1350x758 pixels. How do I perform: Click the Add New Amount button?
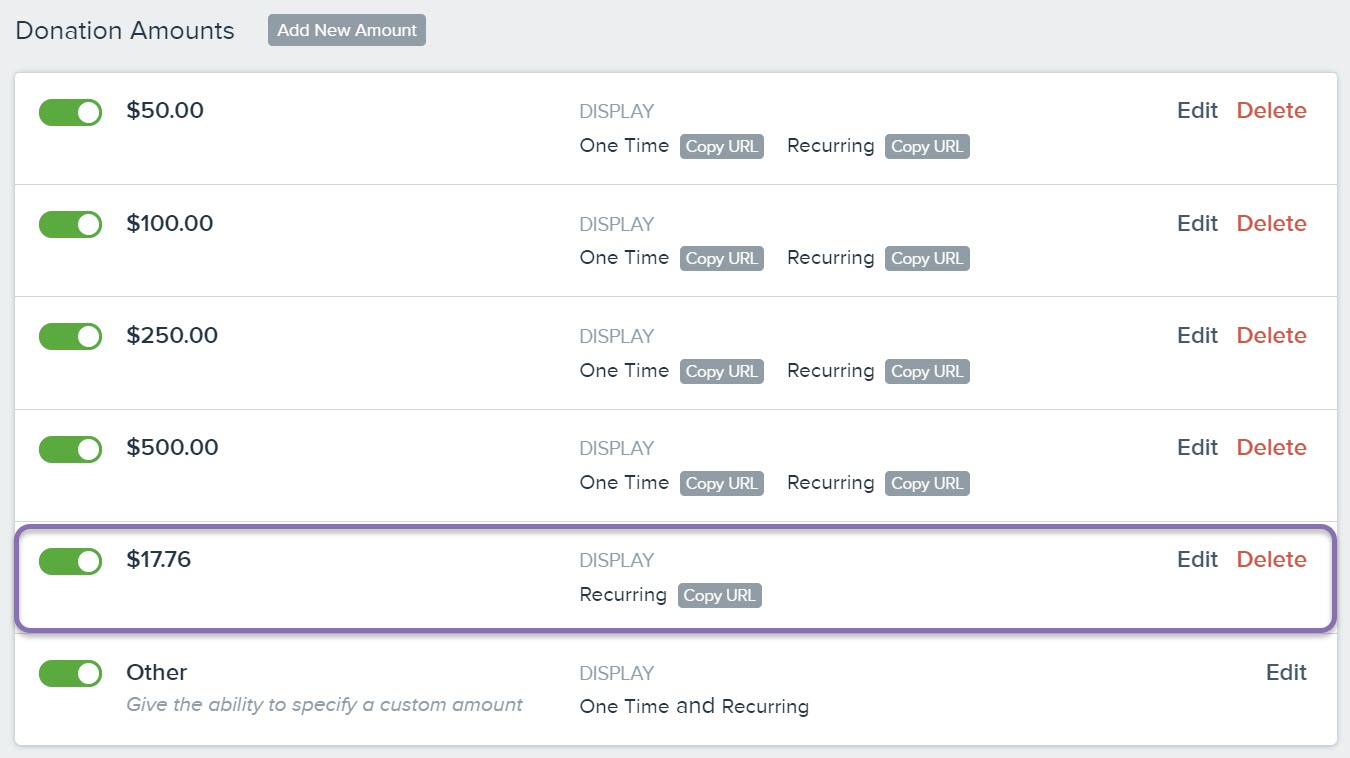(x=347, y=30)
